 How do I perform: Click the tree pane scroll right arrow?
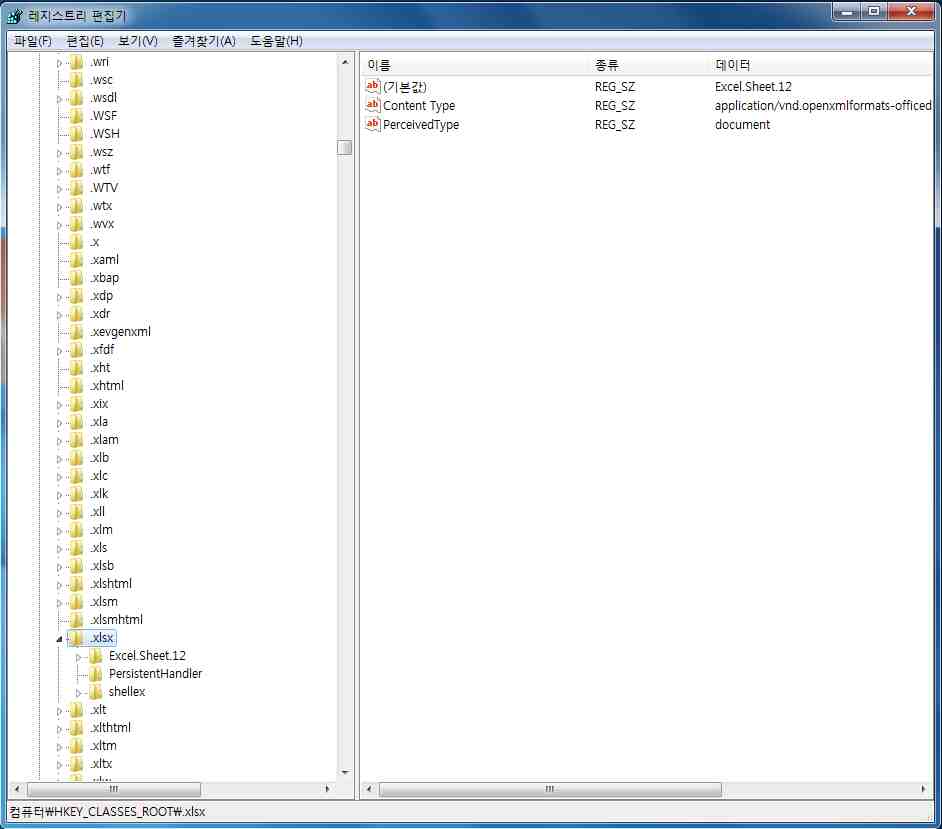(327, 789)
